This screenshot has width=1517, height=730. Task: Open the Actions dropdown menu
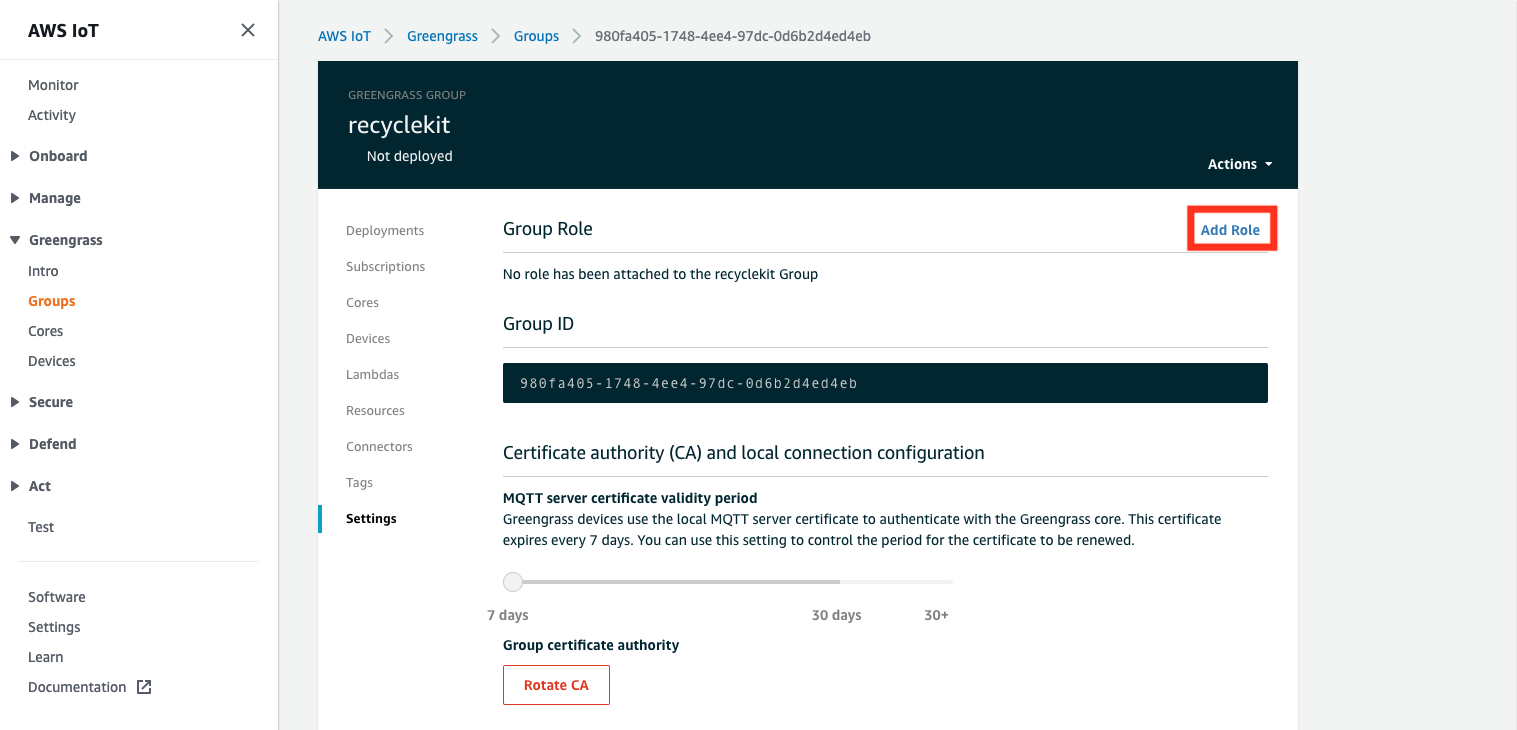pos(1240,164)
